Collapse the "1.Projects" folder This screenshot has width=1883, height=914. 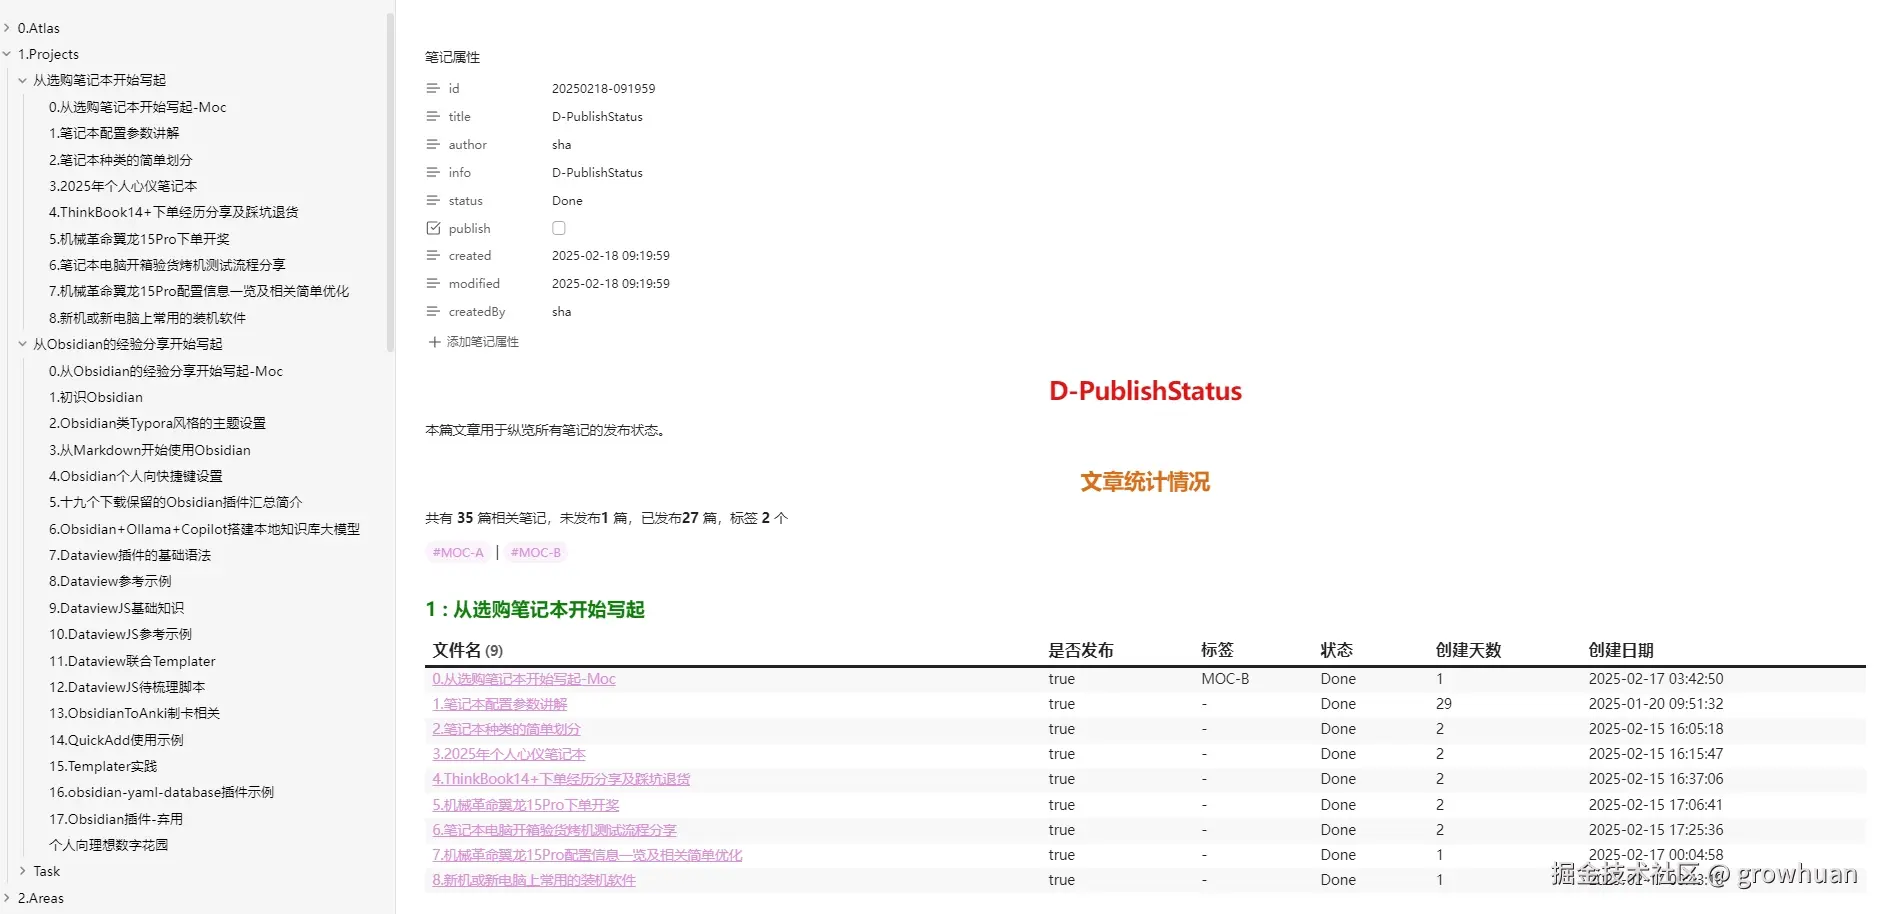click(8, 53)
